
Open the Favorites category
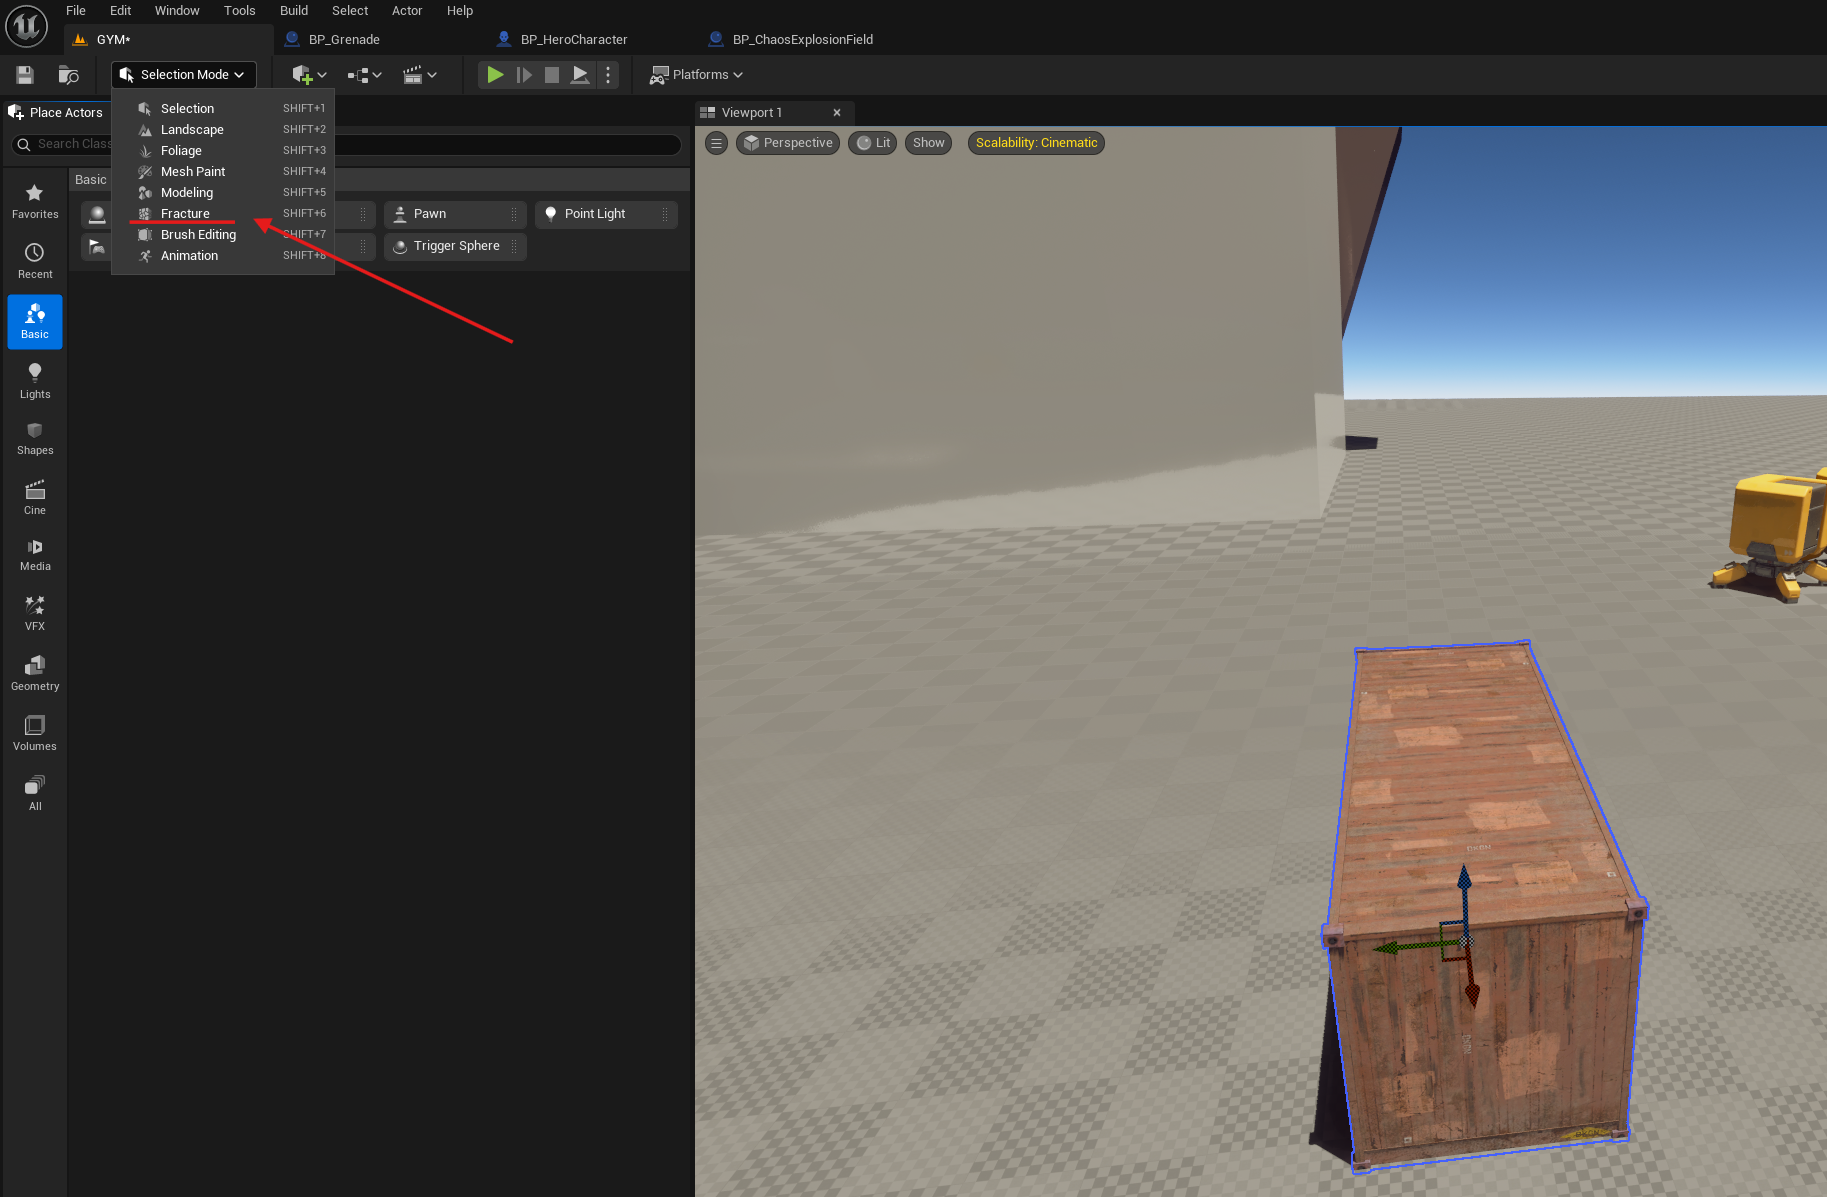(35, 201)
